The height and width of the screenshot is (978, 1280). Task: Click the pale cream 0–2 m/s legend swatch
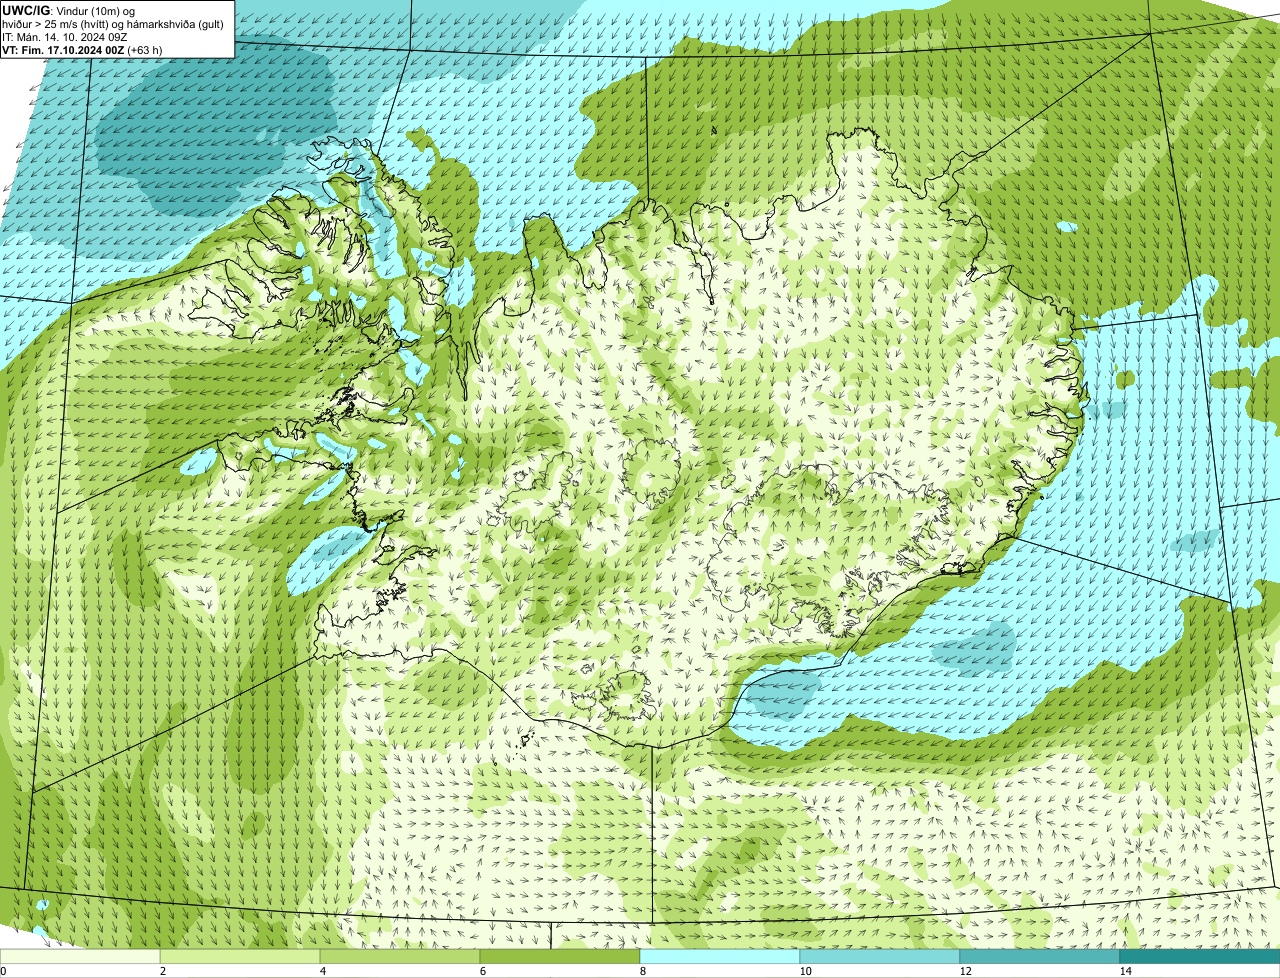(x=80, y=956)
